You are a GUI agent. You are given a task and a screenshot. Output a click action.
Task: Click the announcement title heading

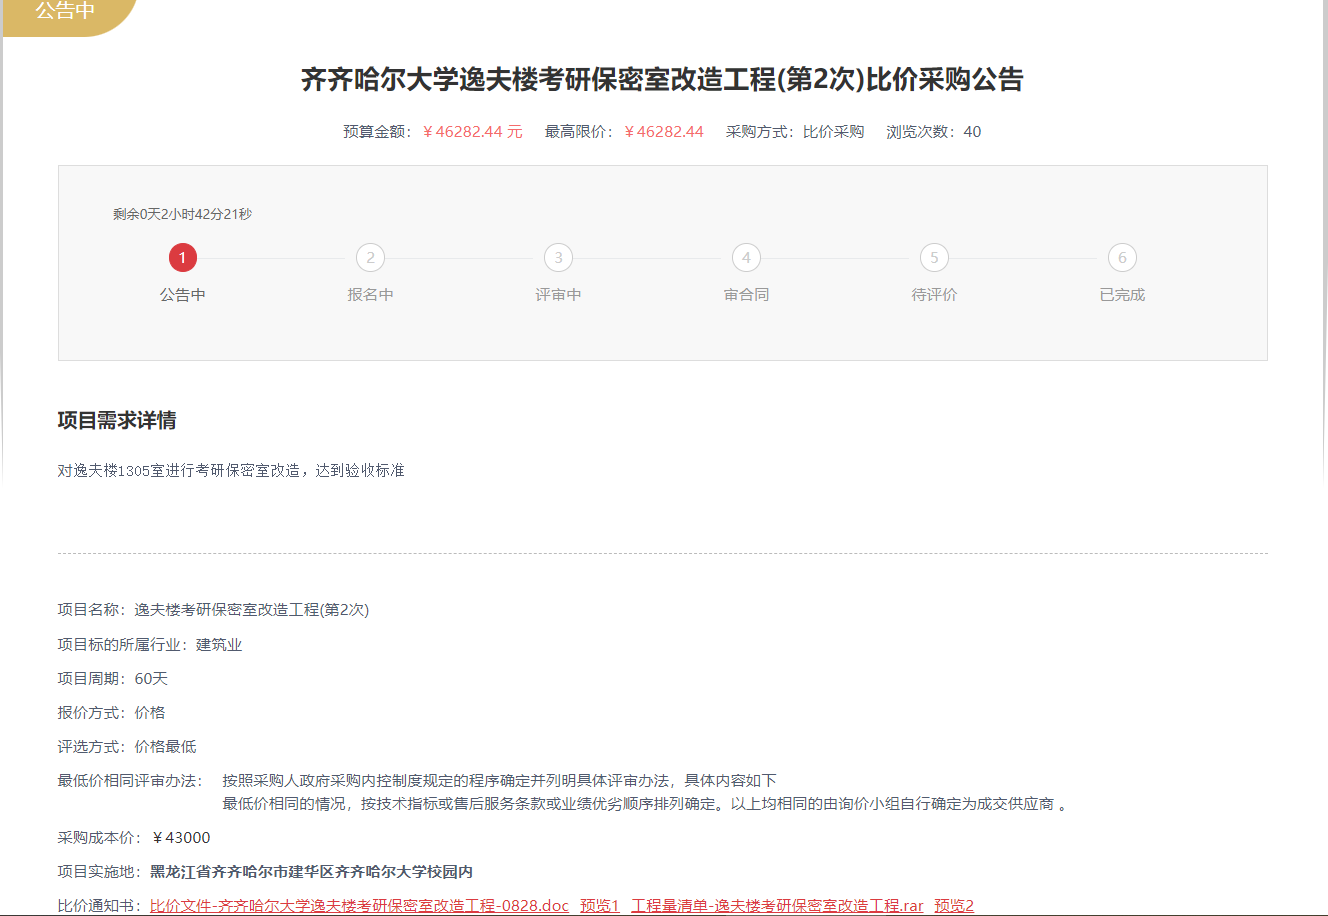pos(662,80)
